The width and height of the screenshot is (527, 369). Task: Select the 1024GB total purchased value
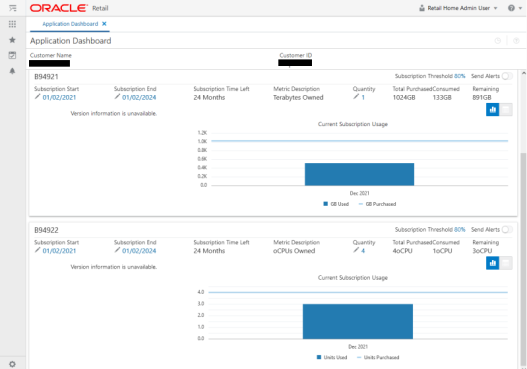(x=404, y=97)
